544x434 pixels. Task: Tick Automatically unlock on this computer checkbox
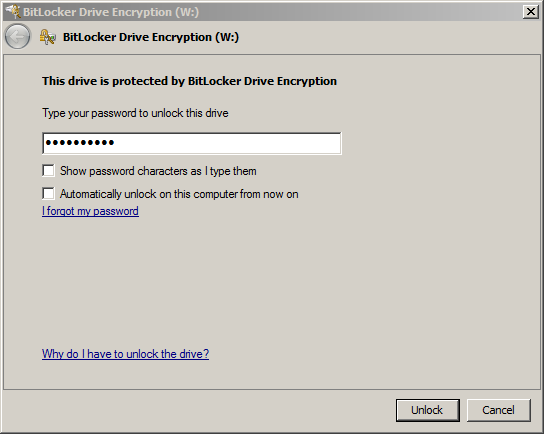[48, 194]
